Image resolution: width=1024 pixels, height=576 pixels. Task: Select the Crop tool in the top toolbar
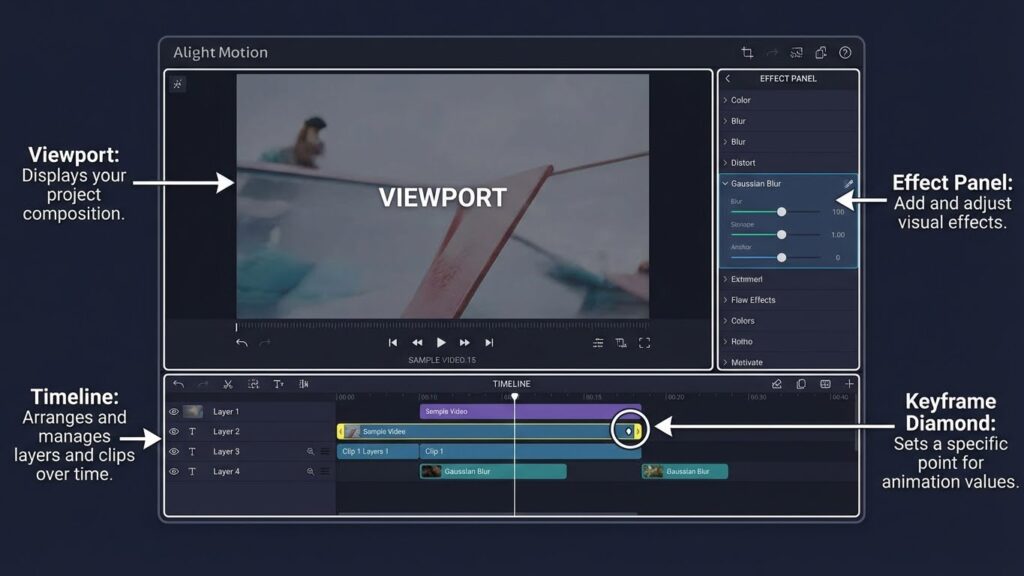[747, 51]
